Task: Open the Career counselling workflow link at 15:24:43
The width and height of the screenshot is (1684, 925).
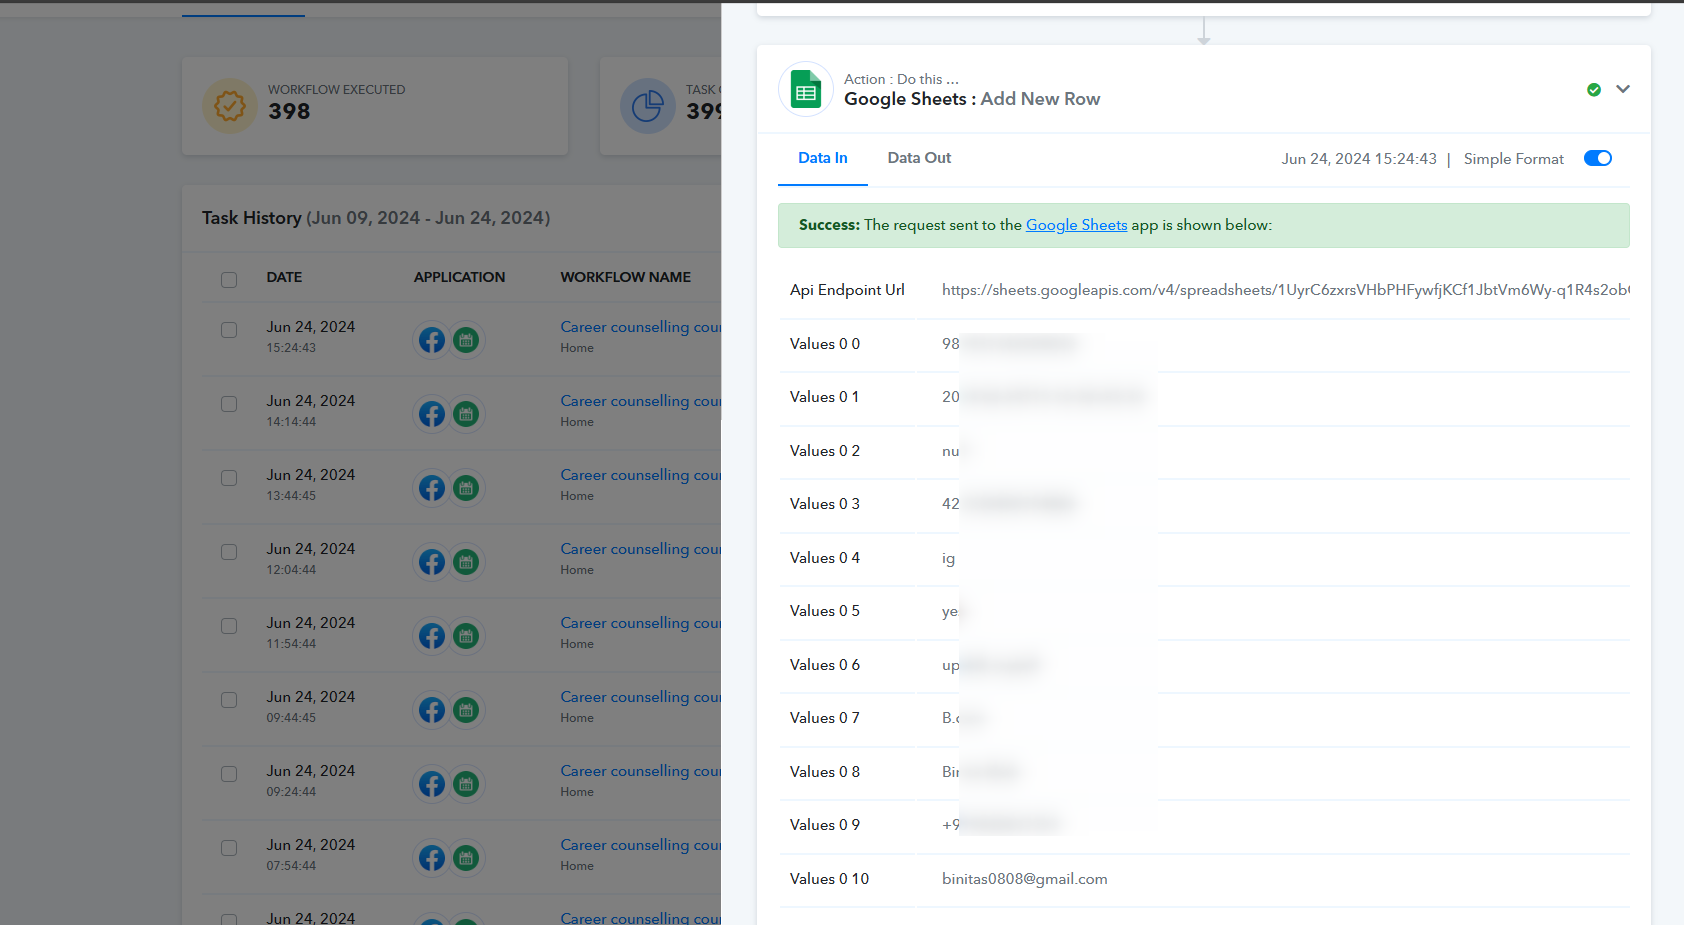Action: tap(640, 327)
